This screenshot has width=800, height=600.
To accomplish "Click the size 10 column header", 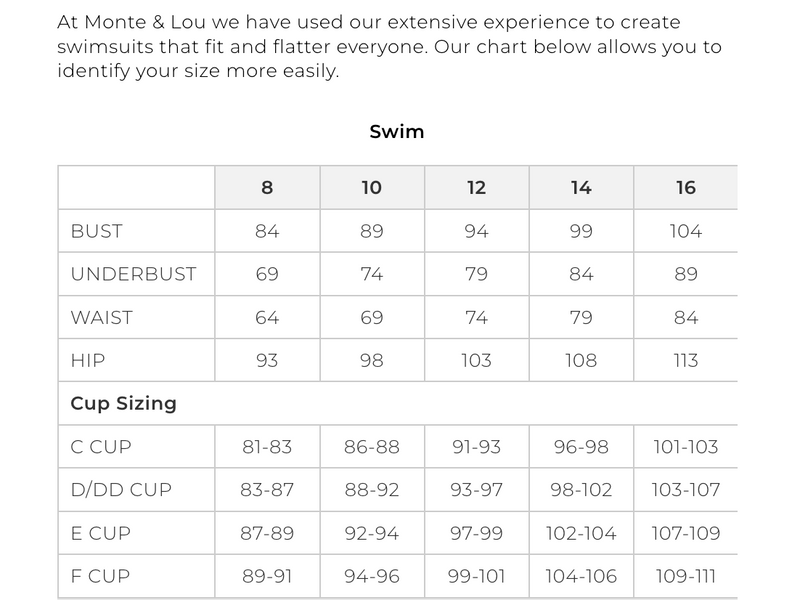I will (371, 188).
